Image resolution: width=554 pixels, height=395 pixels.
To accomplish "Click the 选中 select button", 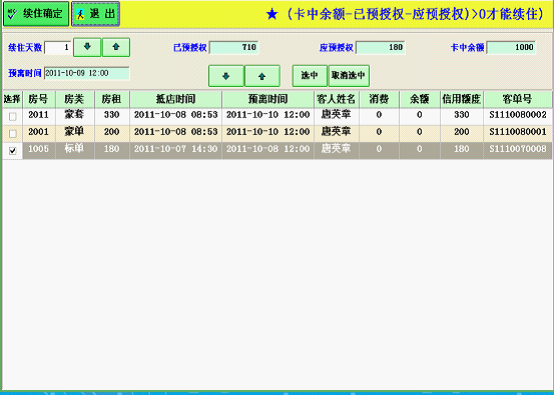I will [x=310, y=76].
